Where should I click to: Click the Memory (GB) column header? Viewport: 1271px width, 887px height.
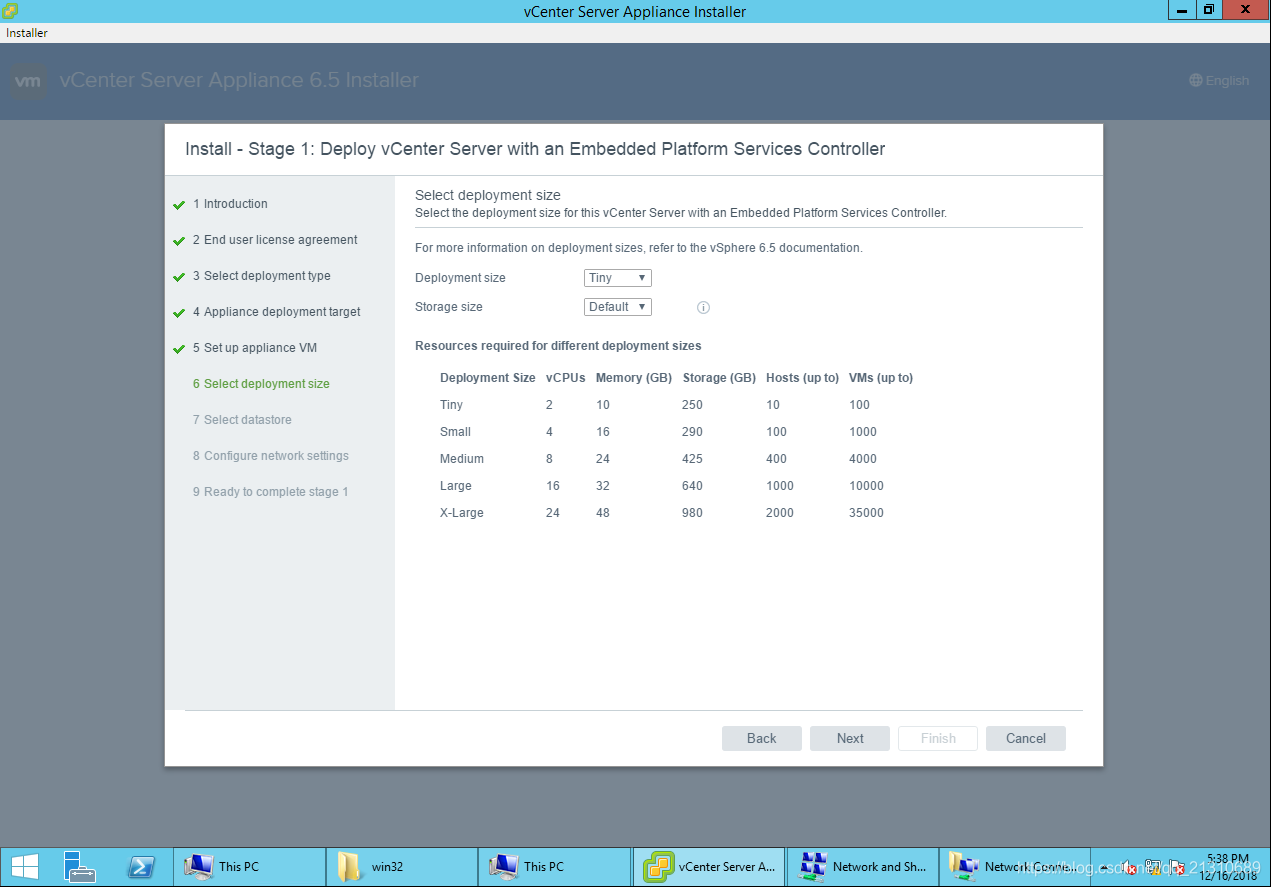(634, 378)
